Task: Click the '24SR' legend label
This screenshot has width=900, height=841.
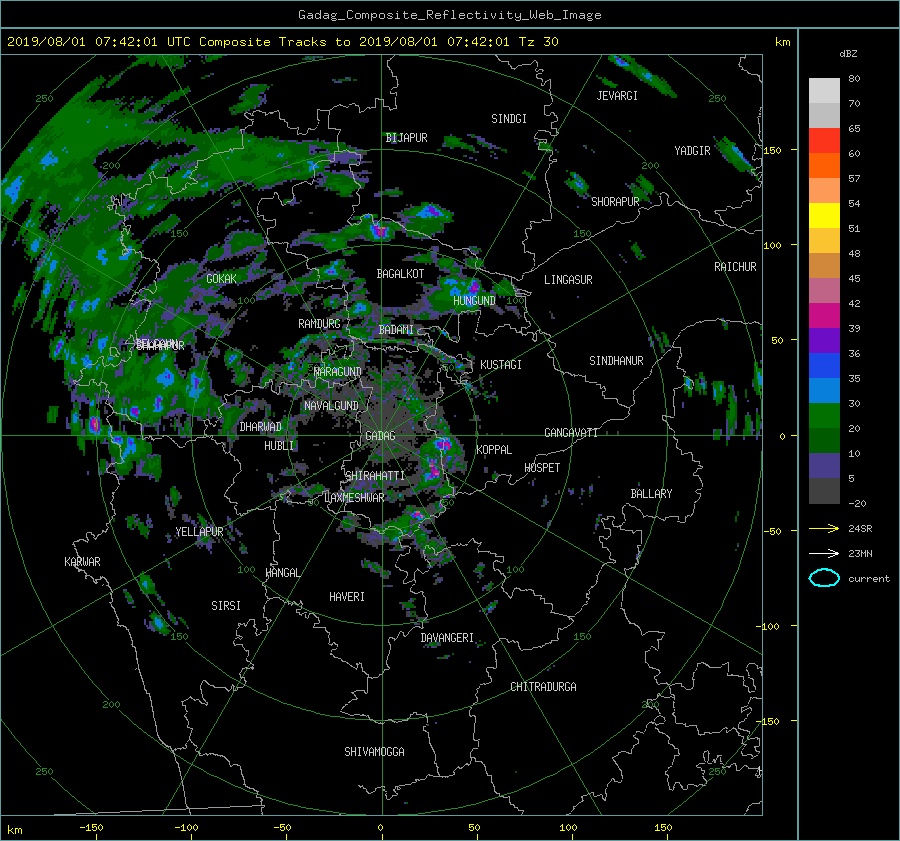Action: [860, 528]
